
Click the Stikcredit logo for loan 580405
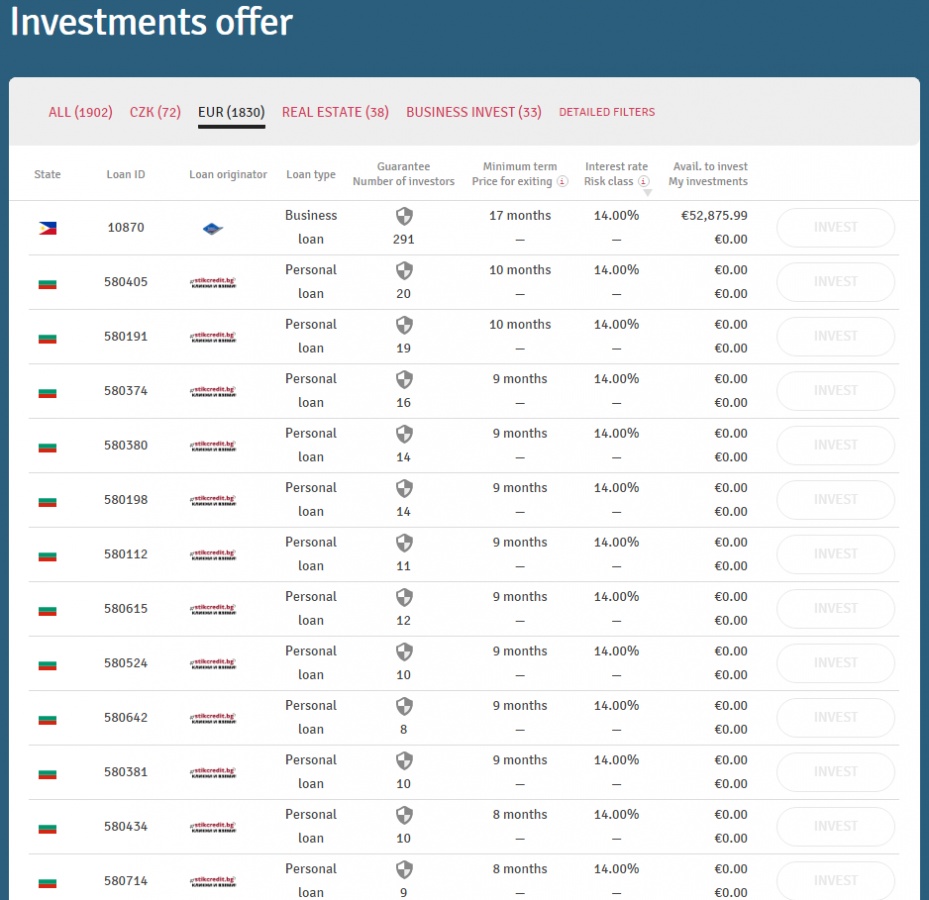(x=213, y=283)
